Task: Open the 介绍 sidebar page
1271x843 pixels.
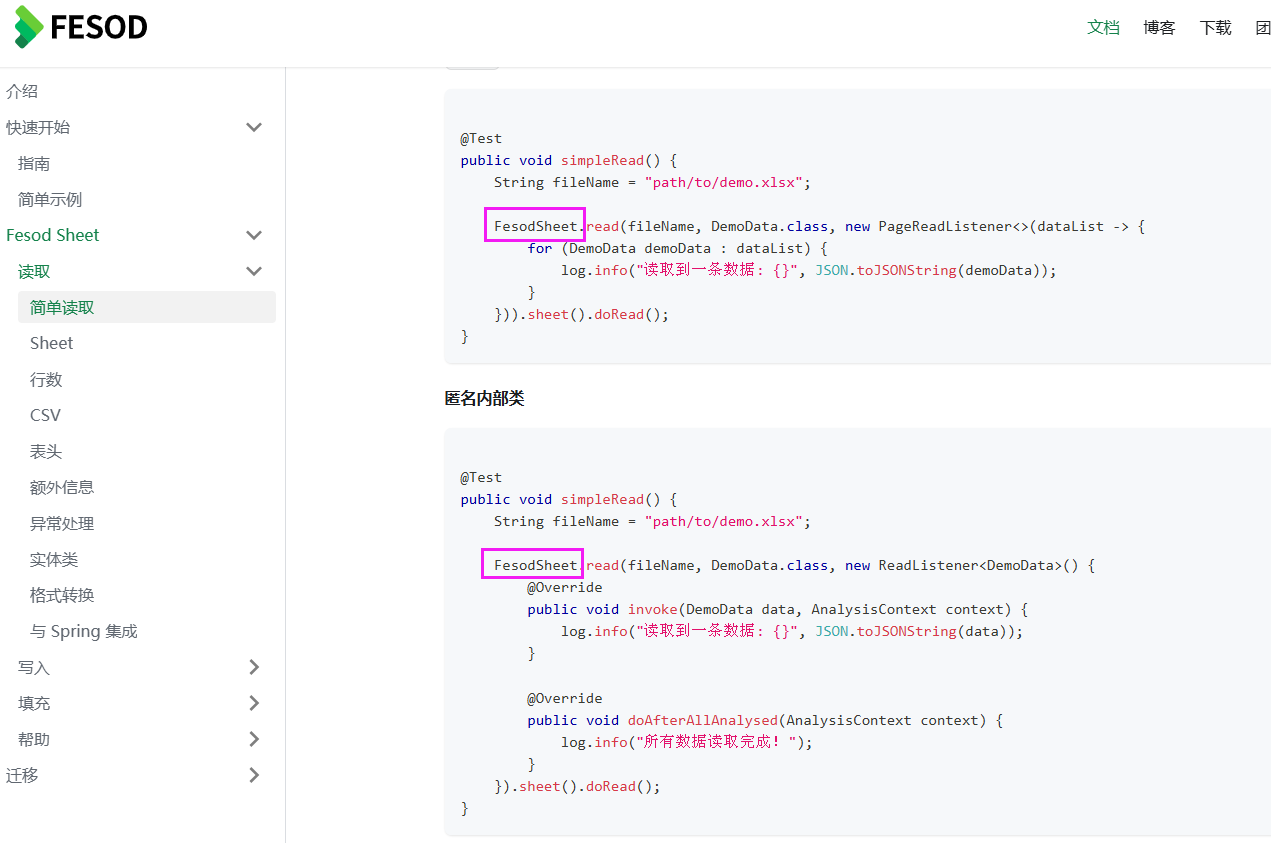Action: click(22, 91)
